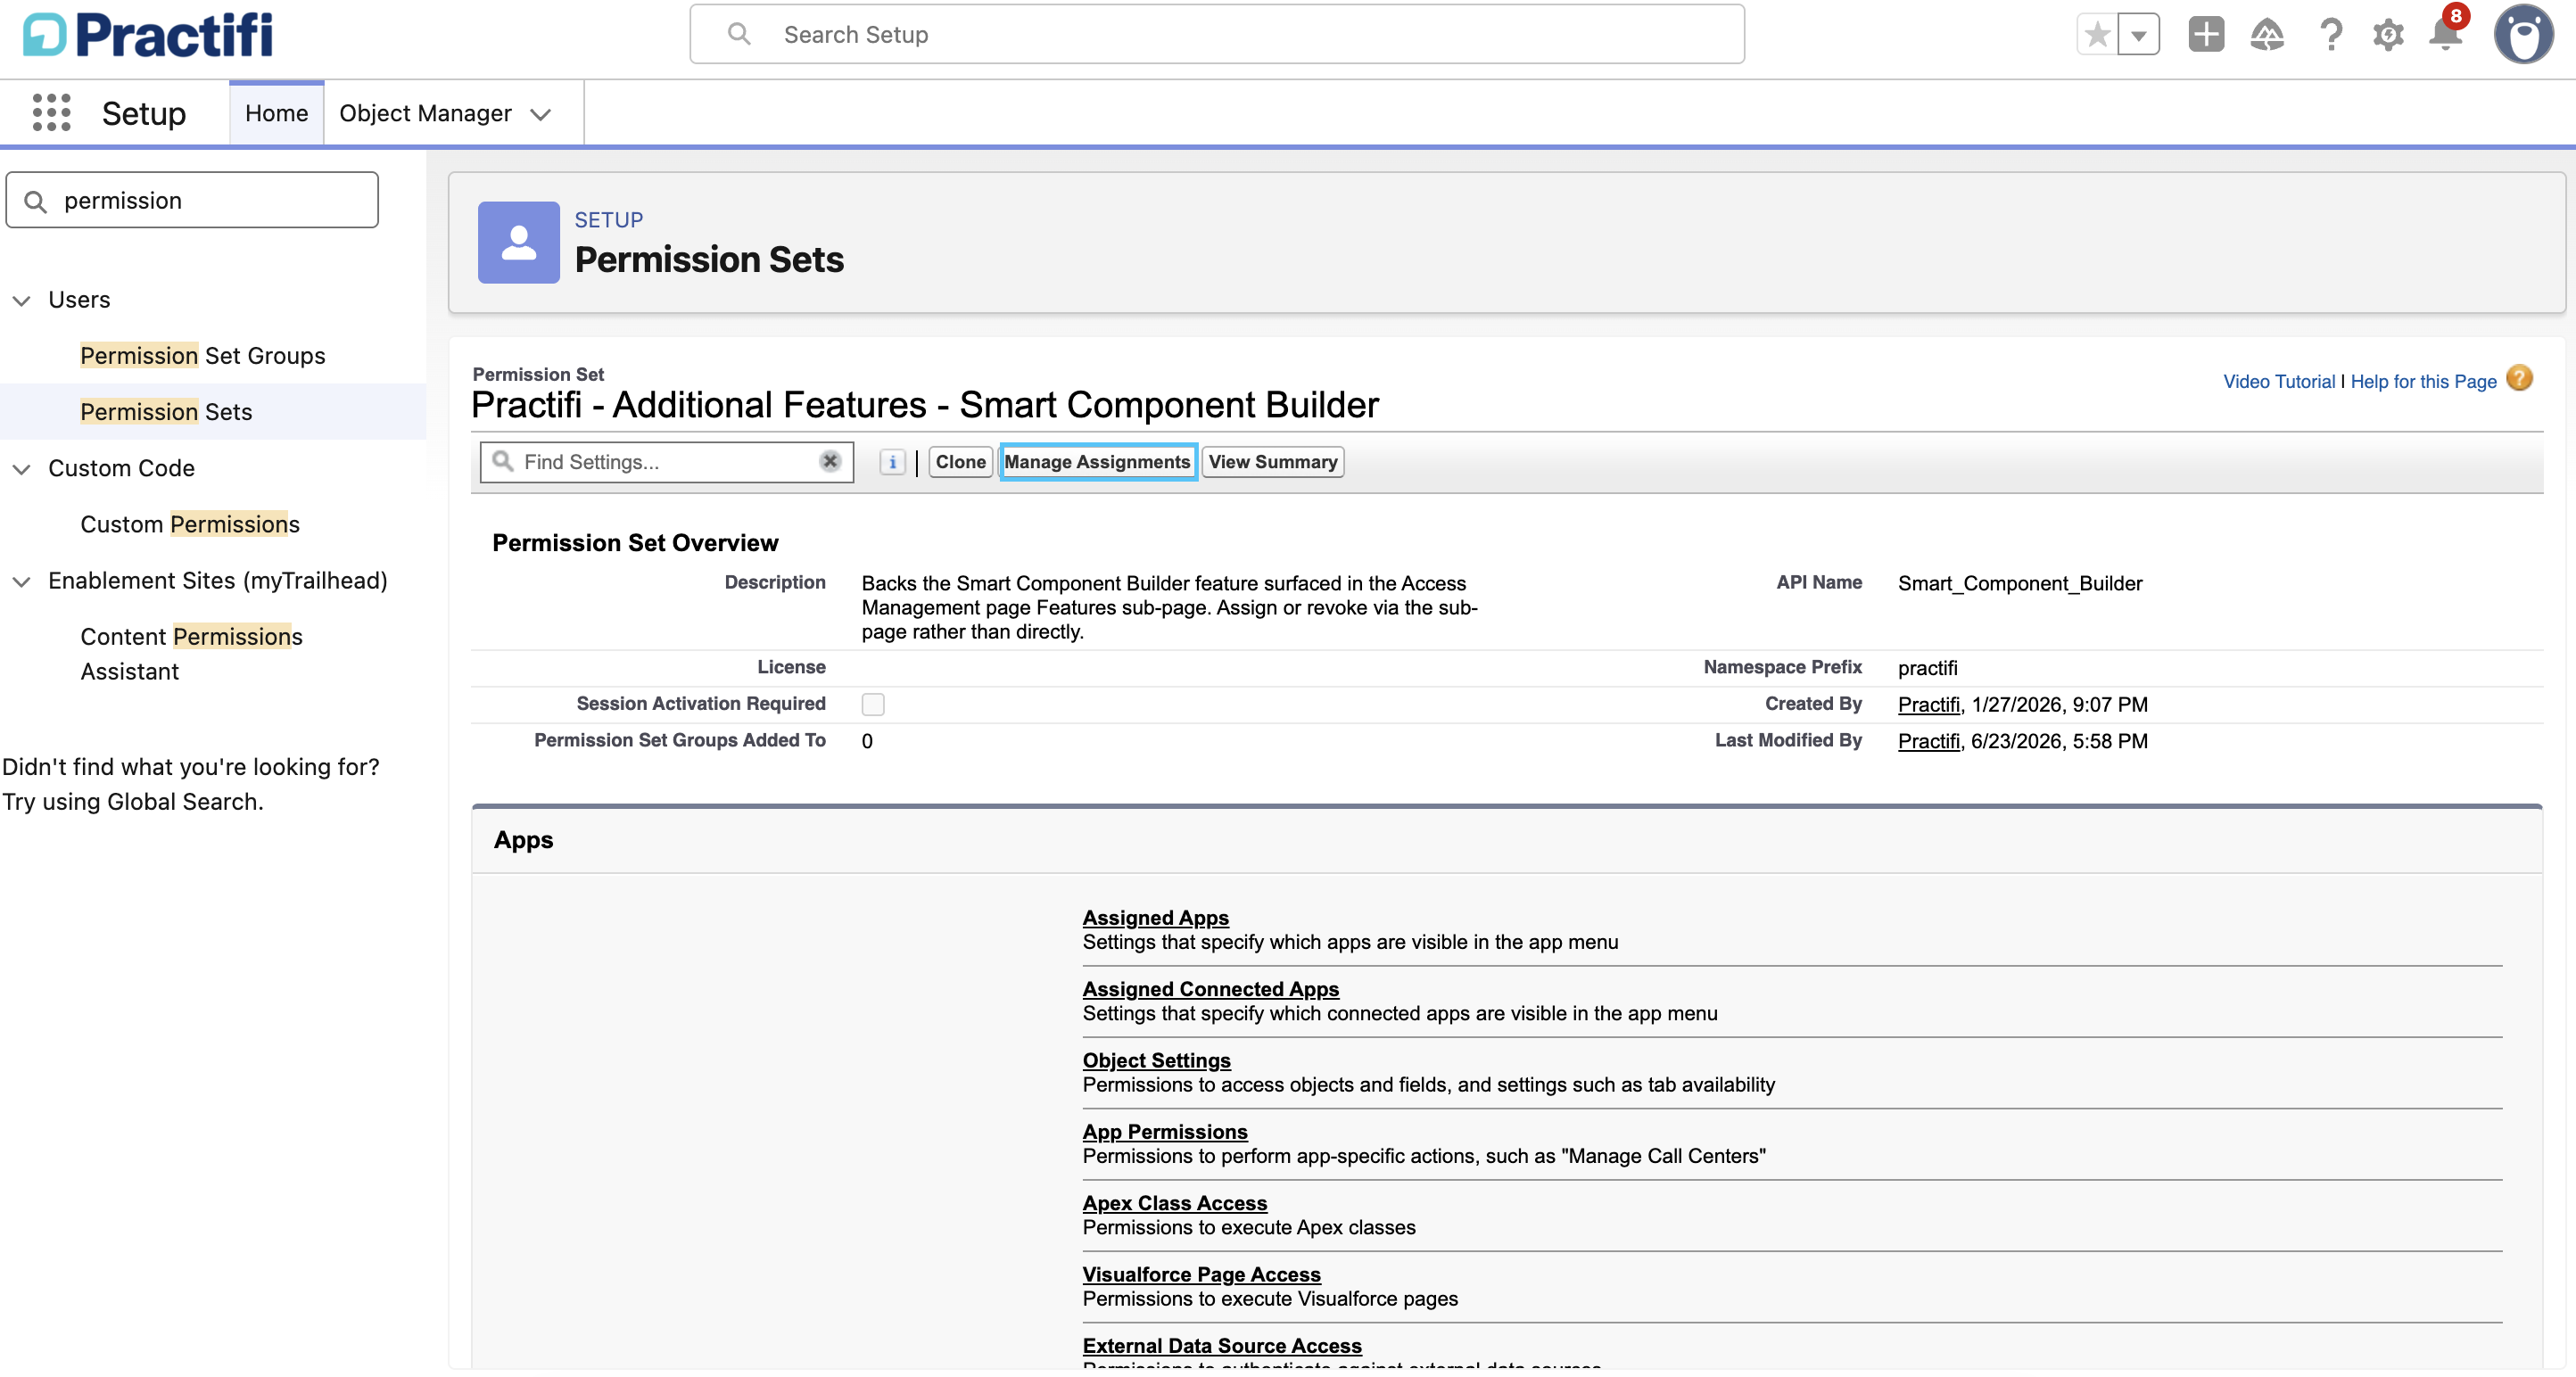Viewport: 2576px width, 1377px height.
Task: Click the Manage Assignments button
Action: click(1097, 462)
